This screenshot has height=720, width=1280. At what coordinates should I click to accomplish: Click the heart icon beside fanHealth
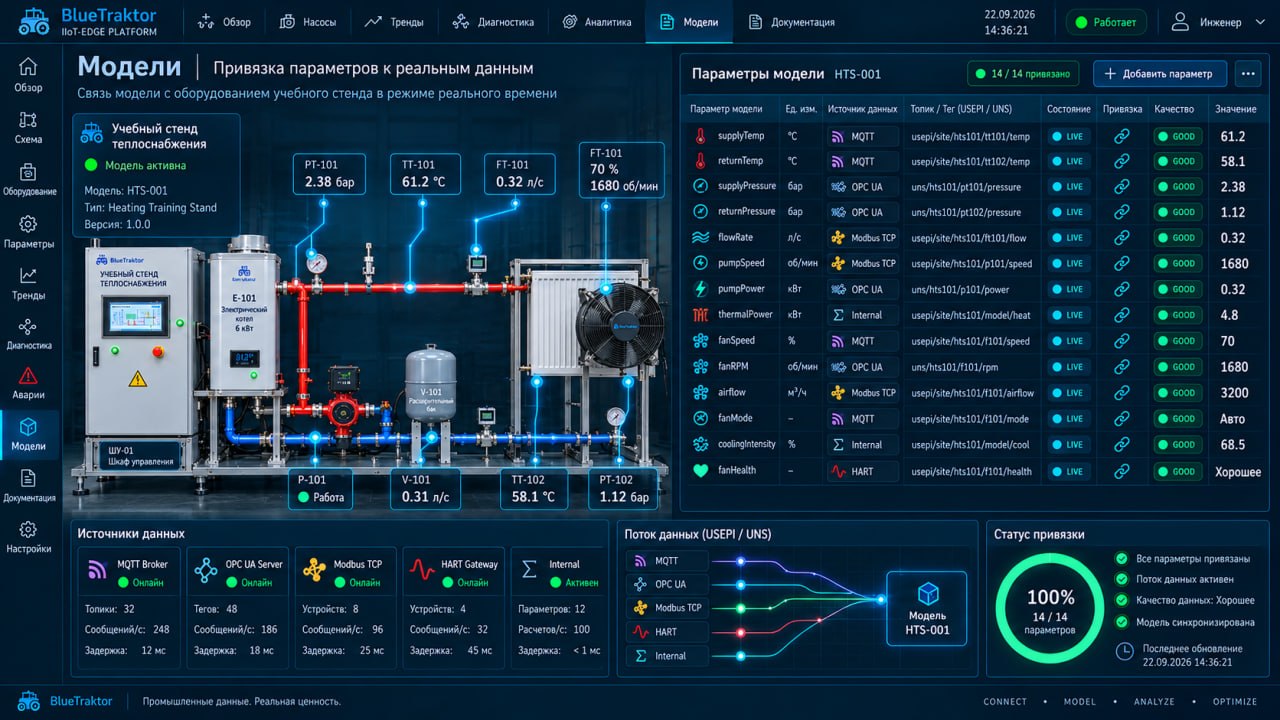(x=700, y=470)
